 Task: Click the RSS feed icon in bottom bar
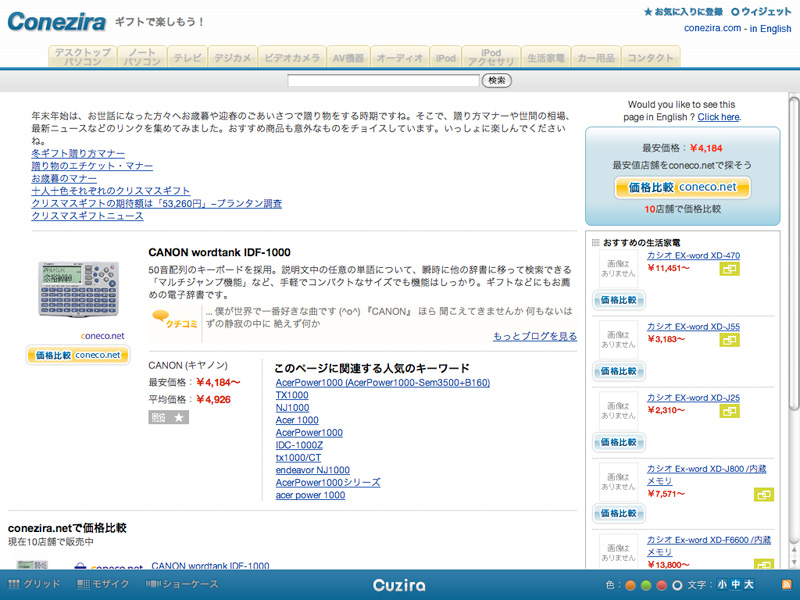pos(787,584)
